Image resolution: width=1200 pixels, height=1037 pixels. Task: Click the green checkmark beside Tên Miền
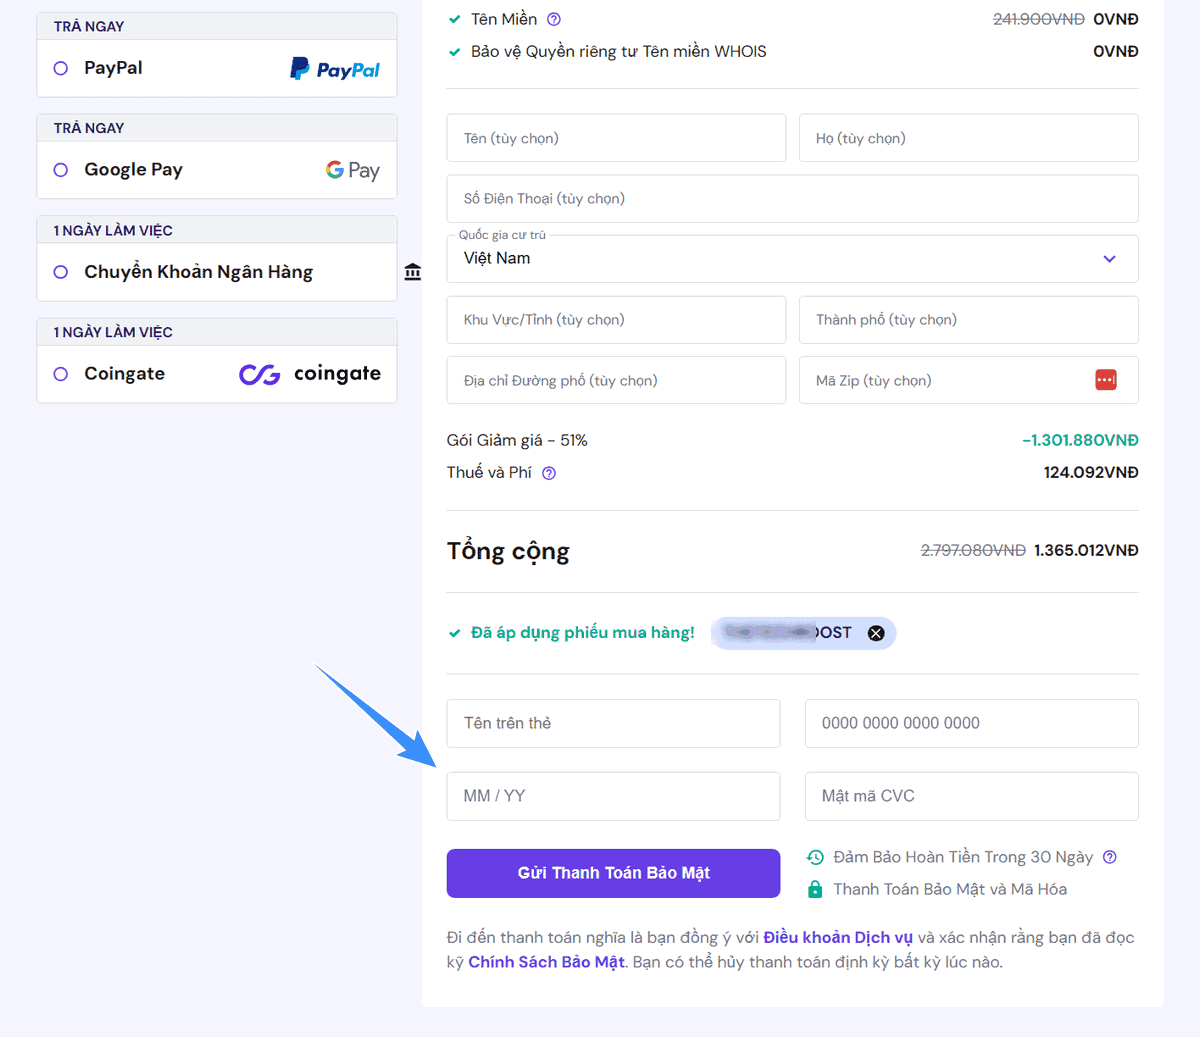(x=455, y=19)
